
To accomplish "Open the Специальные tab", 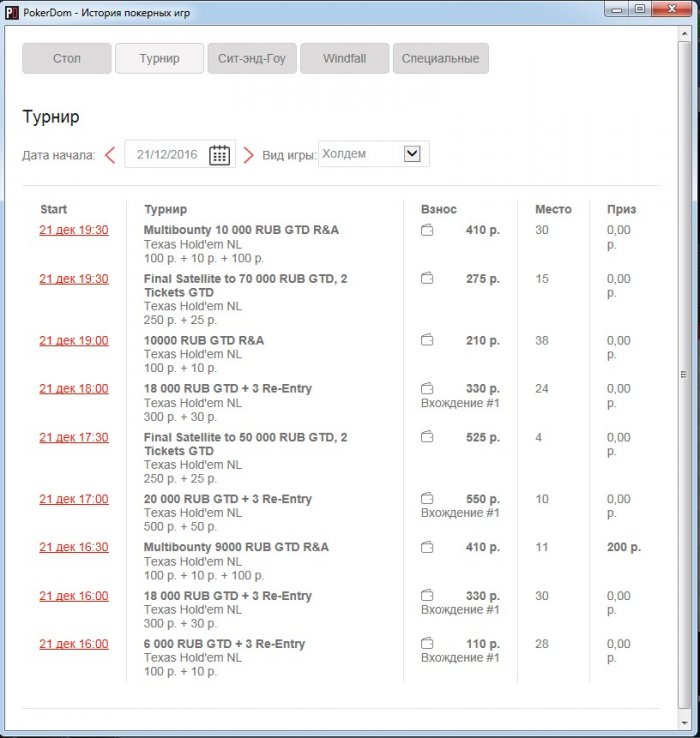I will click(441, 58).
